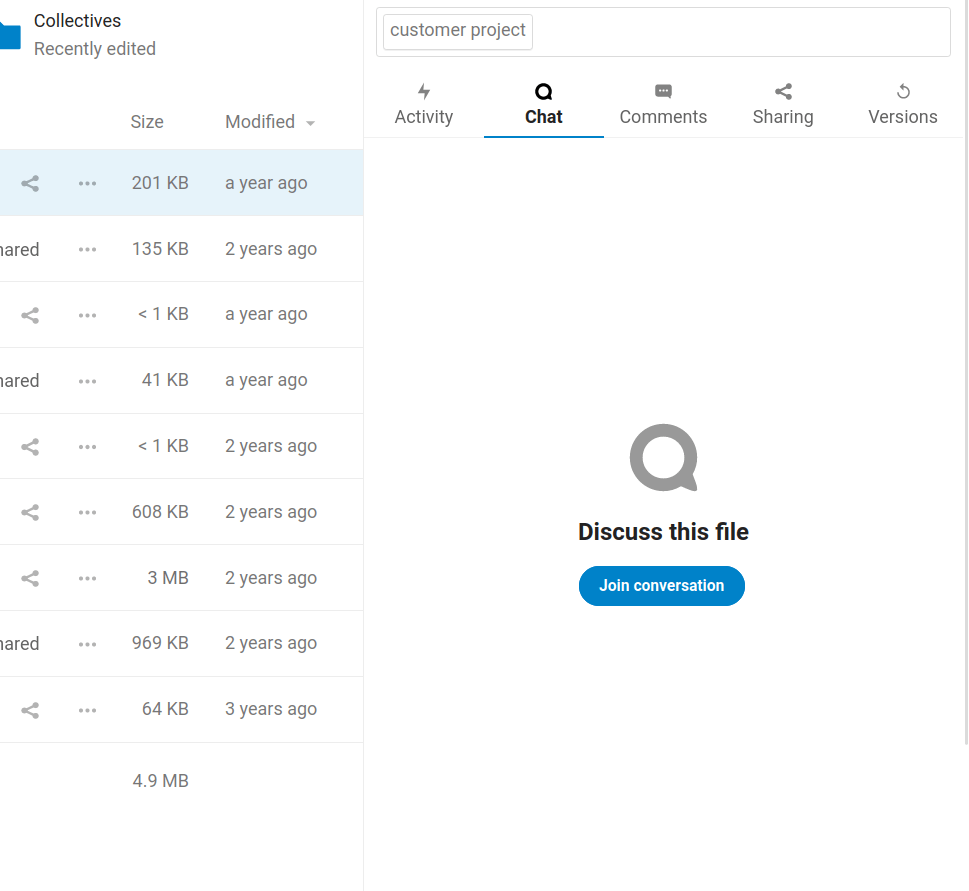Click the large Talk chat bubble icon
Image resolution: width=969 pixels, height=891 pixels.
coord(663,458)
